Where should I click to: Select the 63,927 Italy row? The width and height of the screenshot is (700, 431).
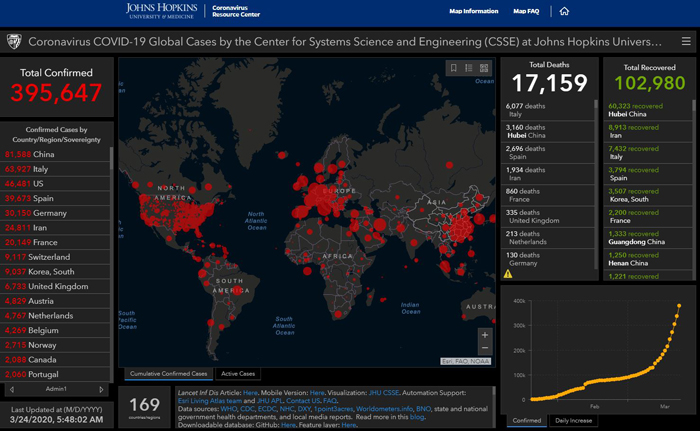pos(55,169)
